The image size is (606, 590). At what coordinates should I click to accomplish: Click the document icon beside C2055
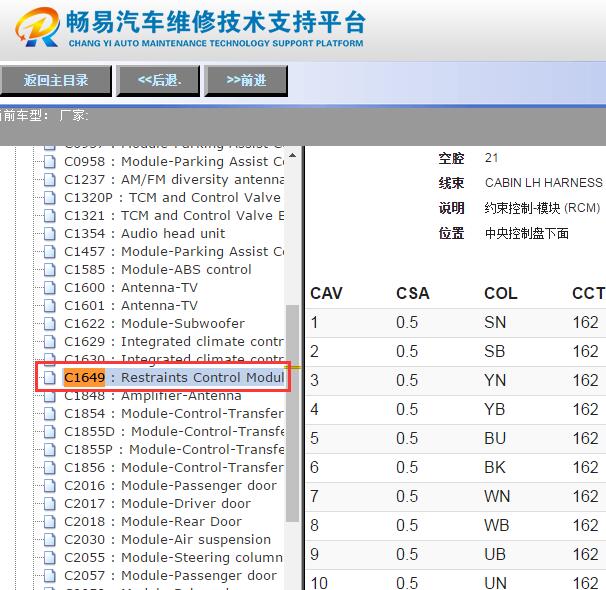coord(49,558)
